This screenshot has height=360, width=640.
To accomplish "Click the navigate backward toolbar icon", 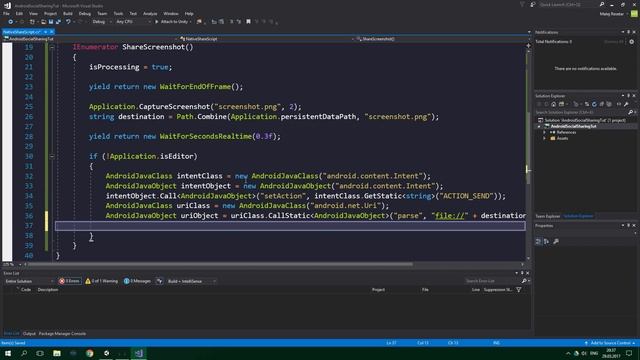I will click(10, 22).
